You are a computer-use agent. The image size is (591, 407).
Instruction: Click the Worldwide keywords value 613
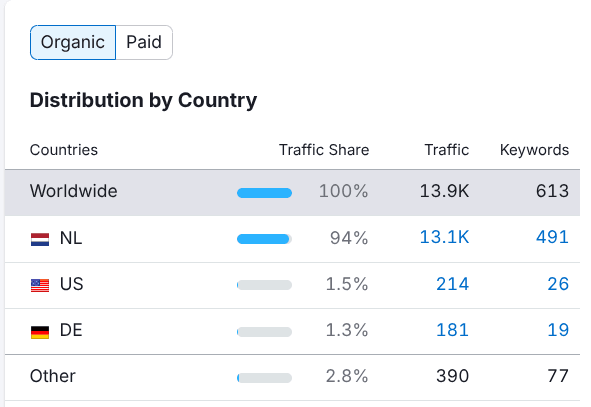click(x=552, y=191)
